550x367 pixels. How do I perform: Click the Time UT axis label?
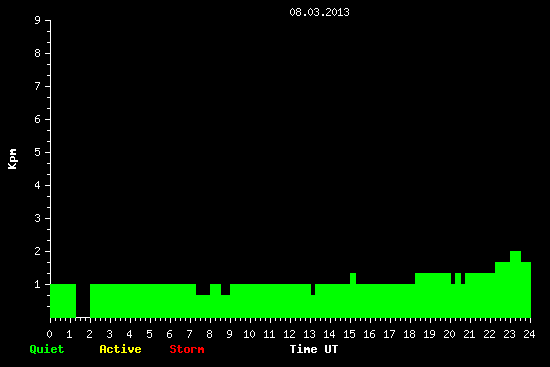(x=314, y=349)
